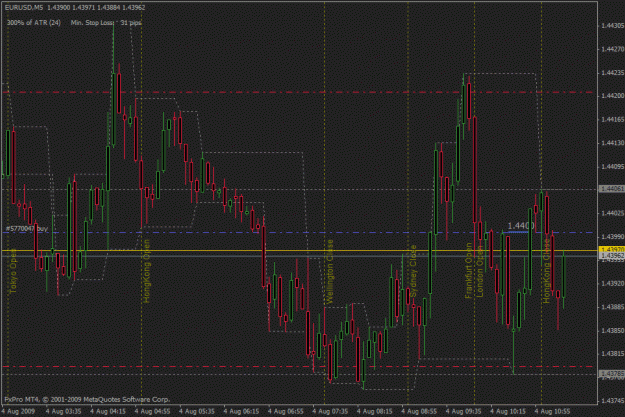Click the "Sydney Close" session label
The image size is (625, 417).
413,271
